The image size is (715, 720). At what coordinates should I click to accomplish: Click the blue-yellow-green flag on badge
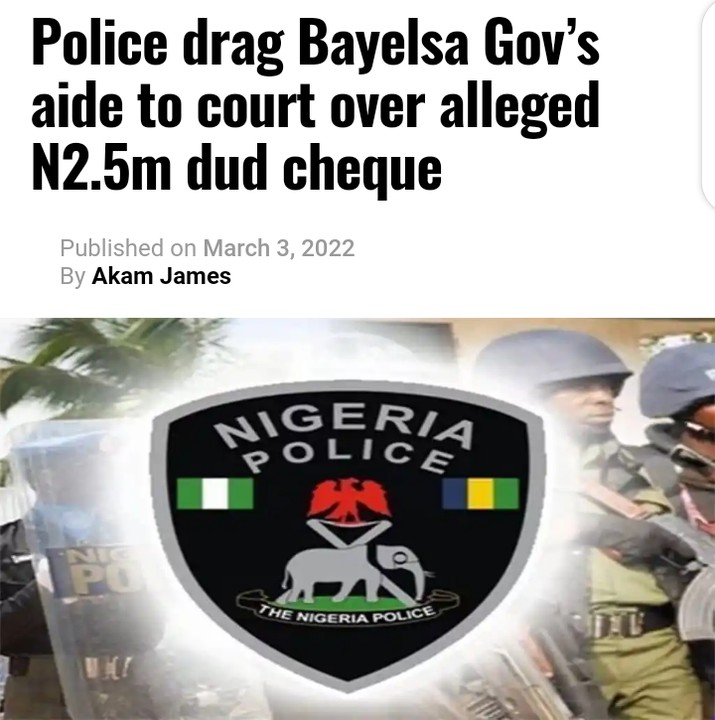pos(480,493)
